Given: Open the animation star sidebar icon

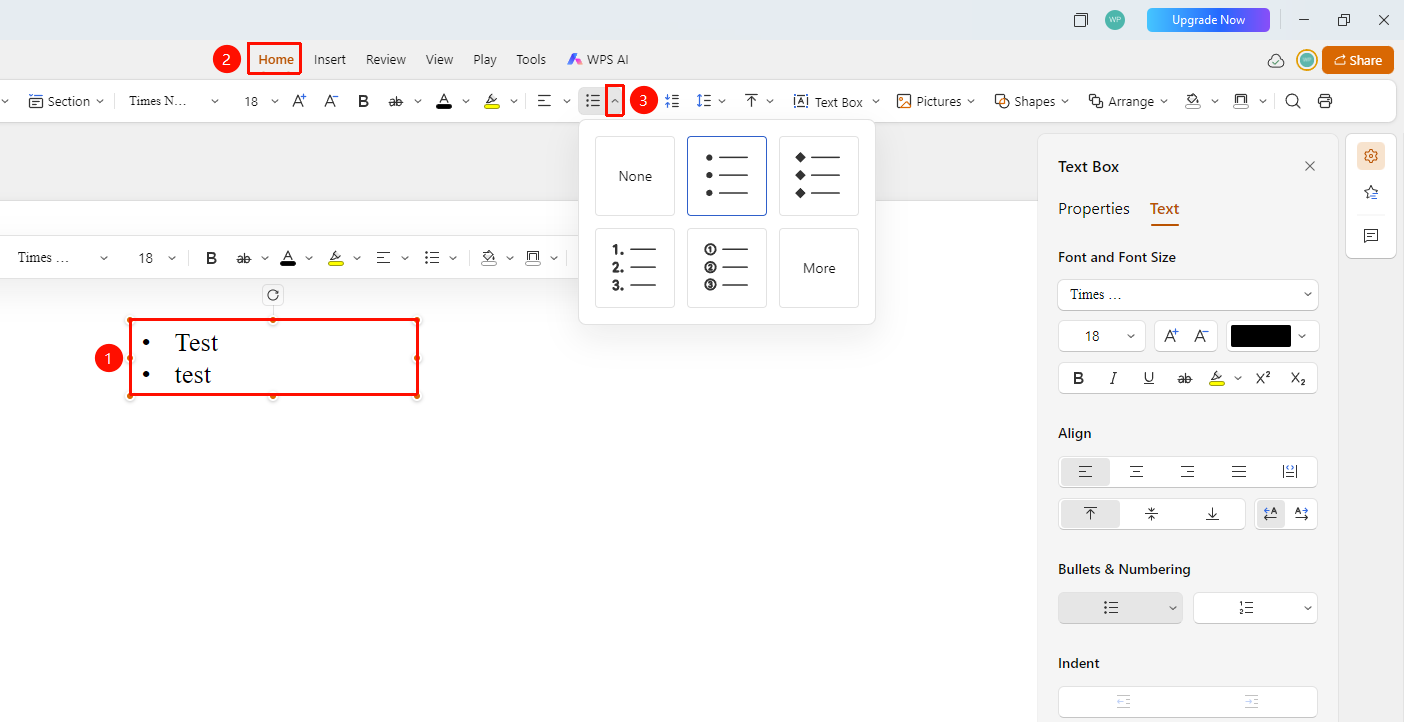Looking at the screenshot, I should coord(1371,192).
